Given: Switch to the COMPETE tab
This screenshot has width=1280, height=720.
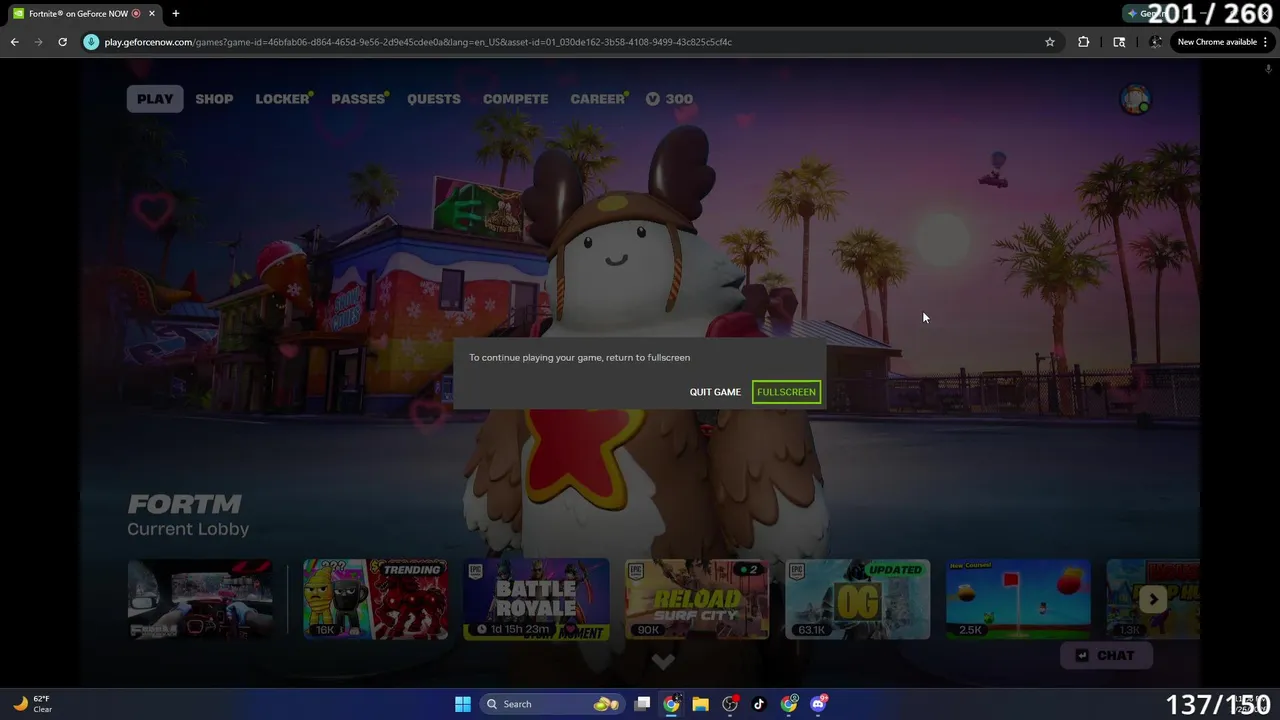Looking at the screenshot, I should coord(515,99).
